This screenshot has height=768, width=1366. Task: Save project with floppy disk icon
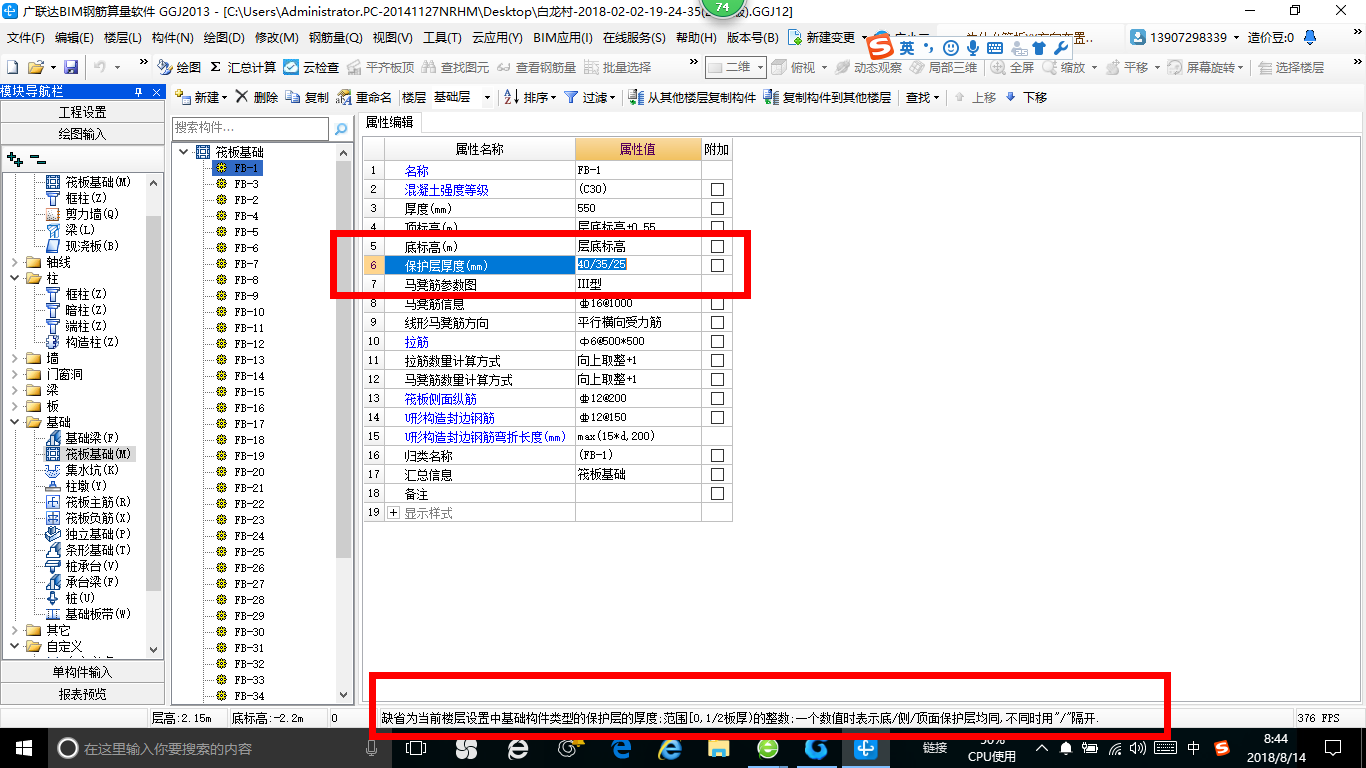coord(71,67)
